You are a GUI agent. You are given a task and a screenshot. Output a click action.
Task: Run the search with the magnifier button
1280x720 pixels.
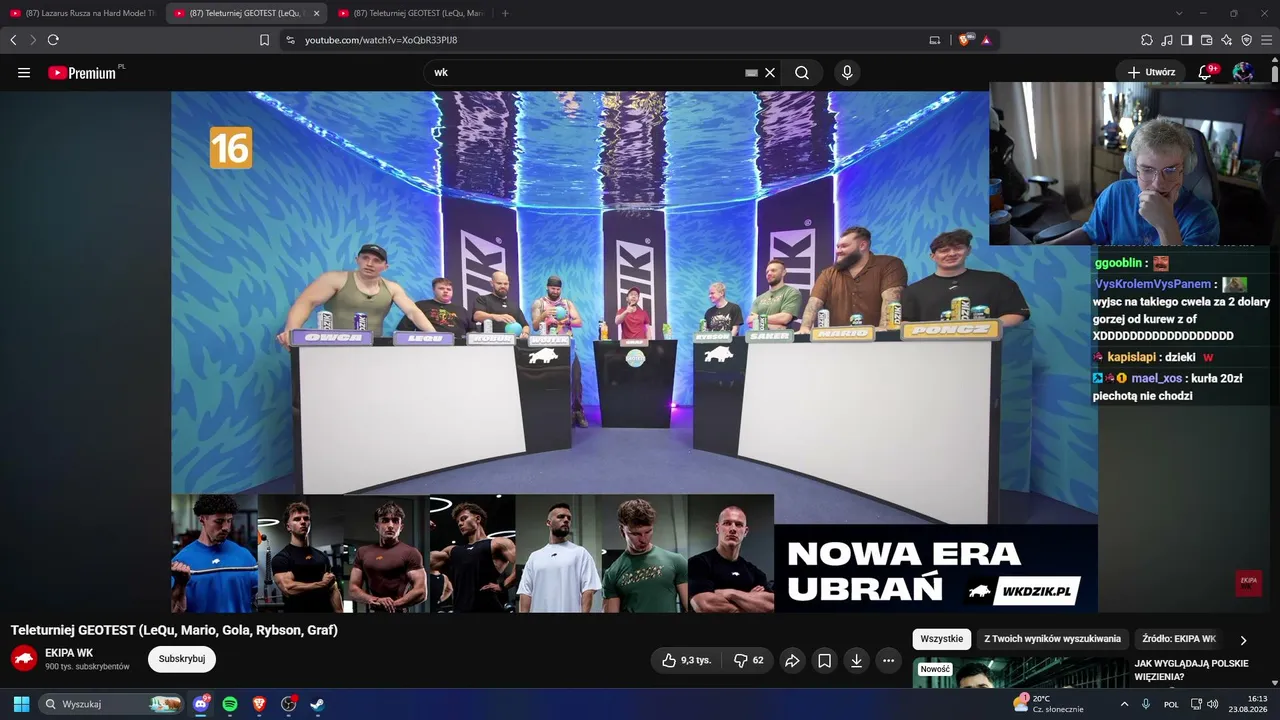pos(802,73)
